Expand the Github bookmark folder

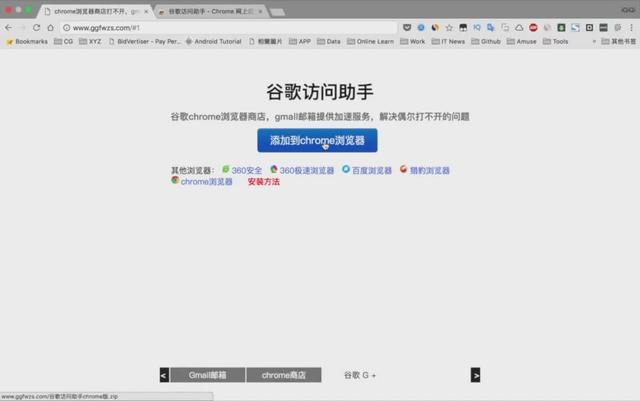486,42
